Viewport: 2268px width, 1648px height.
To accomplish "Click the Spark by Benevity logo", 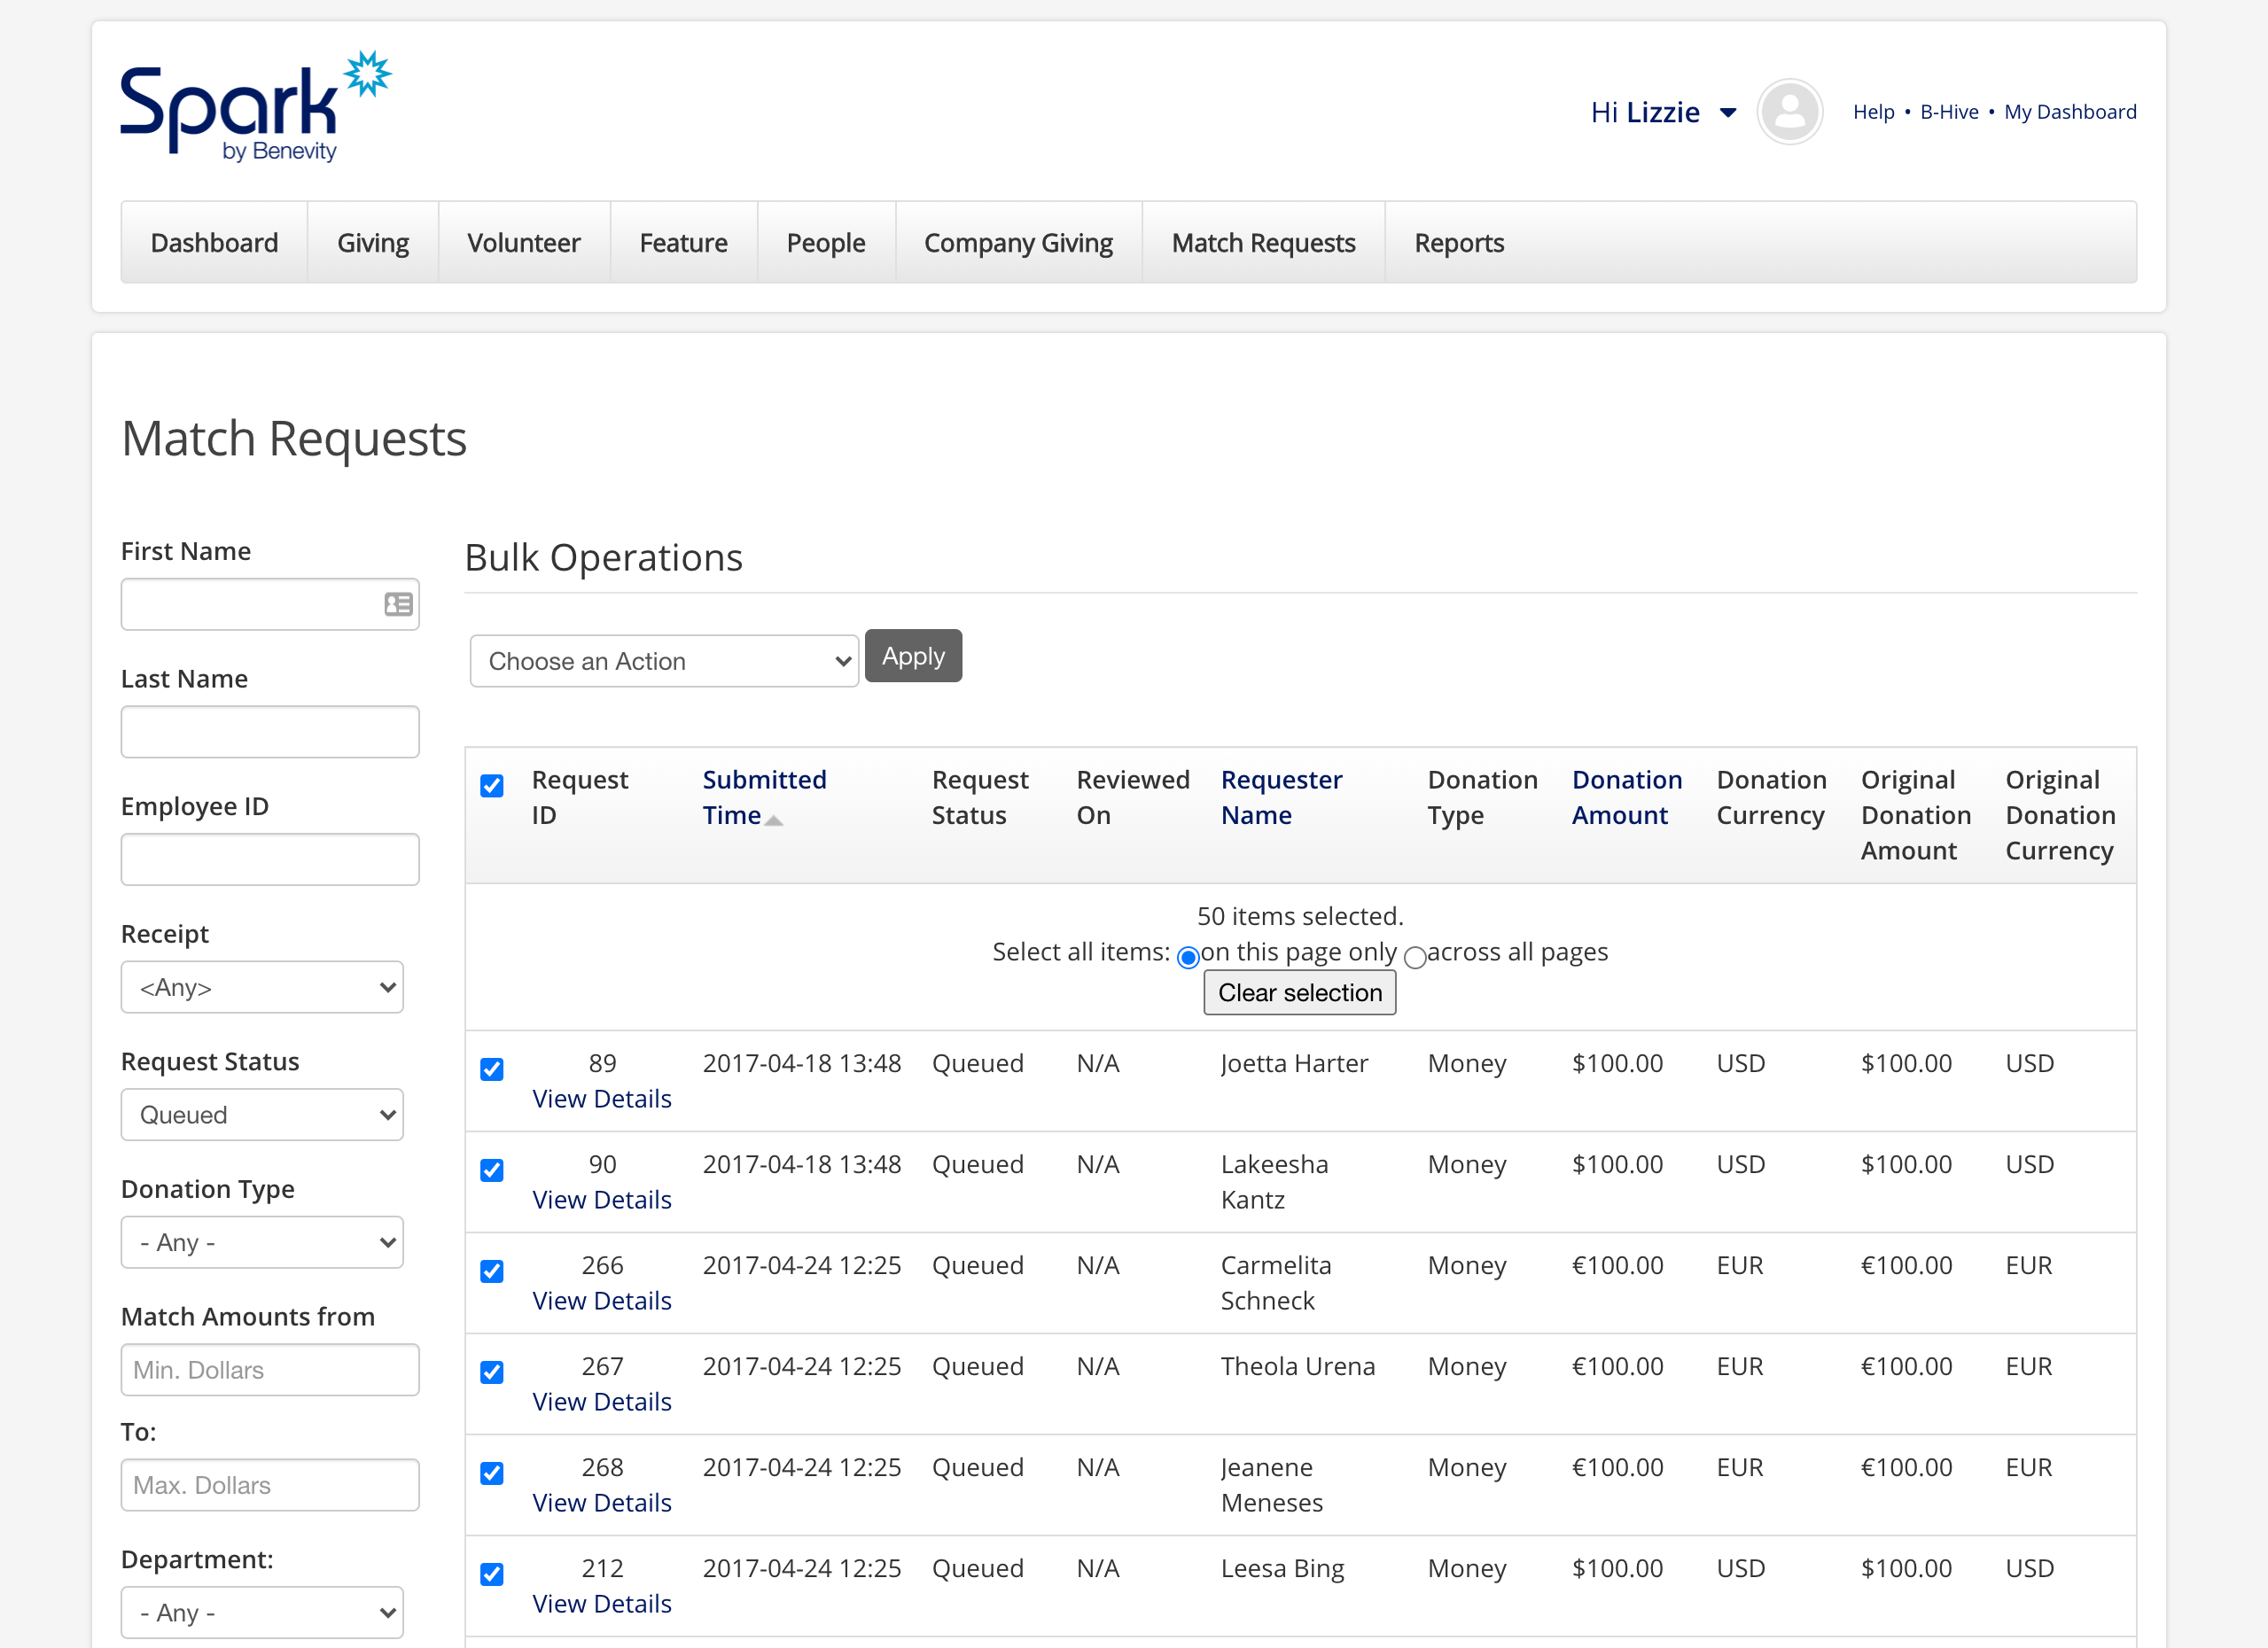I will (256, 107).
